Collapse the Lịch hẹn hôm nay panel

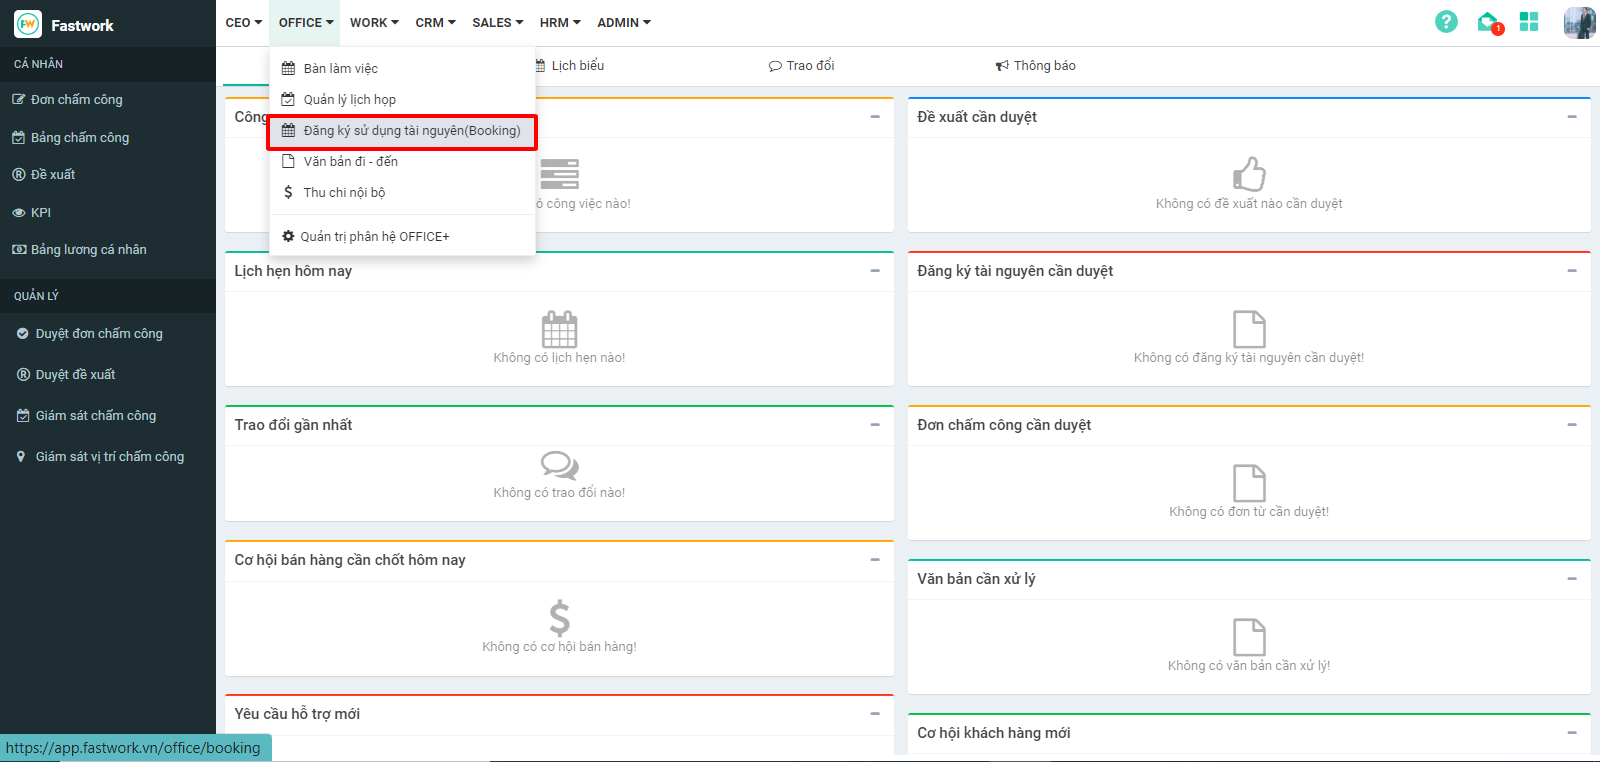pyautogui.click(x=875, y=271)
